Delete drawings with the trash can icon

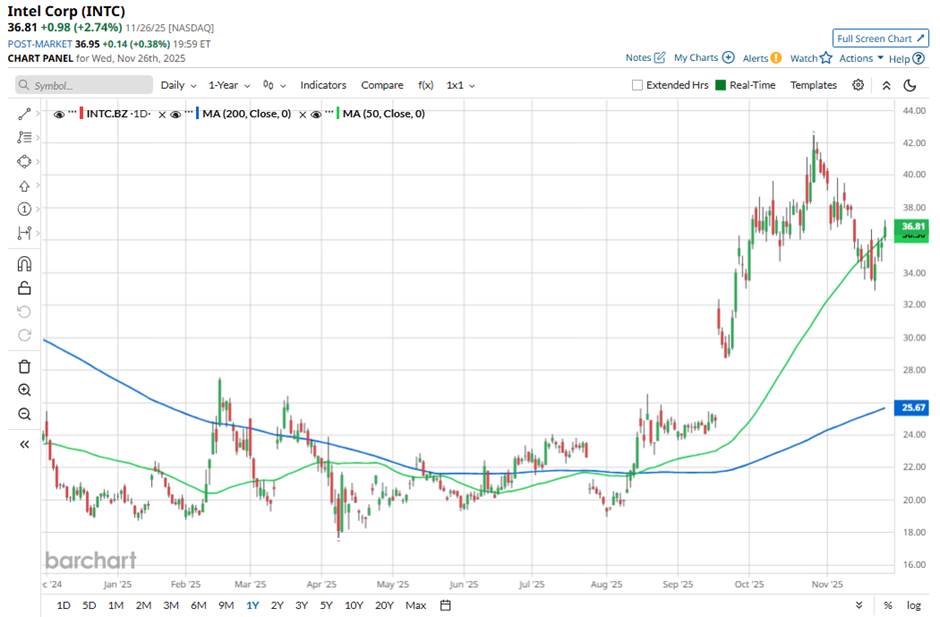pyautogui.click(x=24, y=366)
